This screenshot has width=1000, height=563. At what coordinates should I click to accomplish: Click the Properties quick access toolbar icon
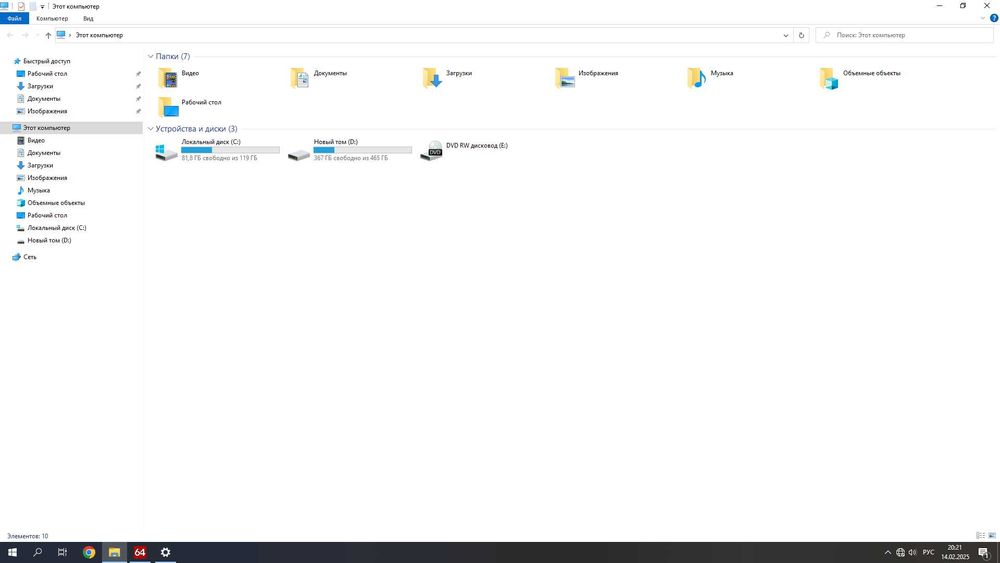pos(21,6)
